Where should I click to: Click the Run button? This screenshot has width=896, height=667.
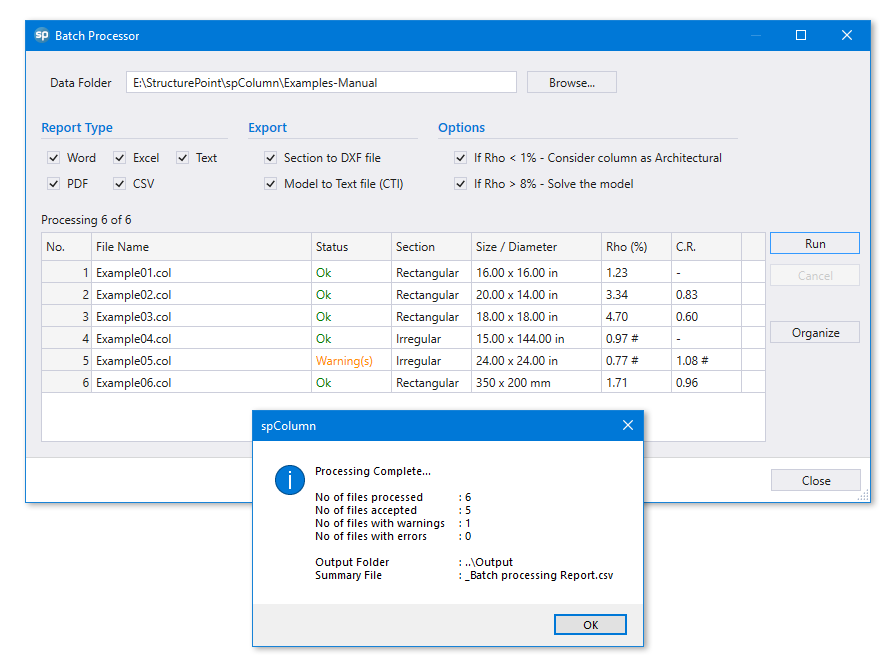coord(815,244)
